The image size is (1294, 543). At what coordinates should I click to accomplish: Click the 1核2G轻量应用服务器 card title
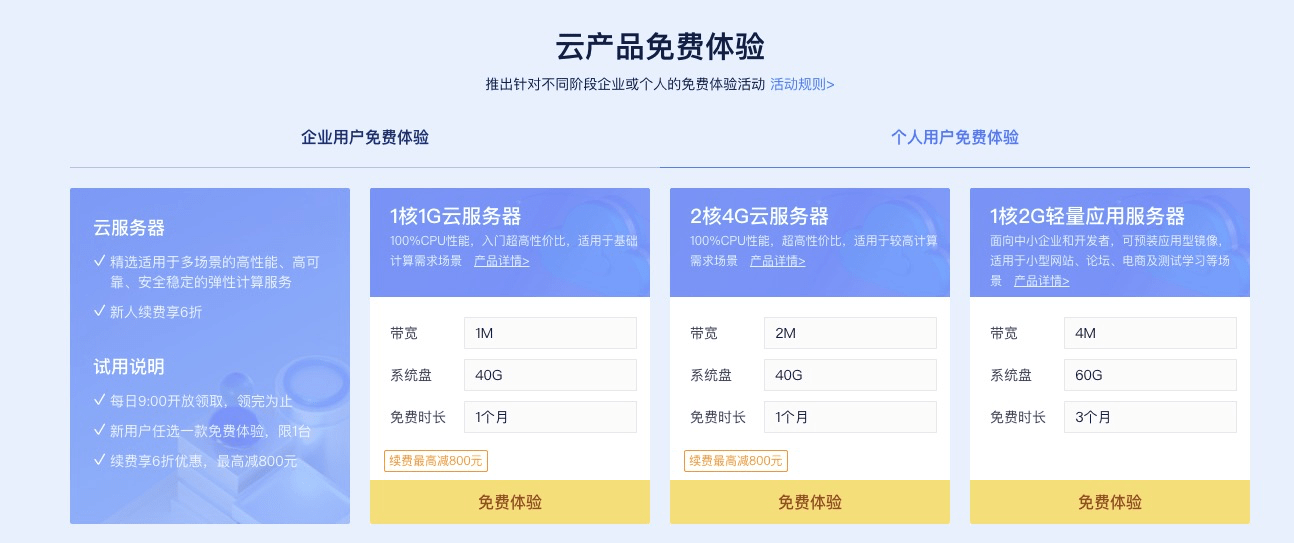(x=1087, y=216)
